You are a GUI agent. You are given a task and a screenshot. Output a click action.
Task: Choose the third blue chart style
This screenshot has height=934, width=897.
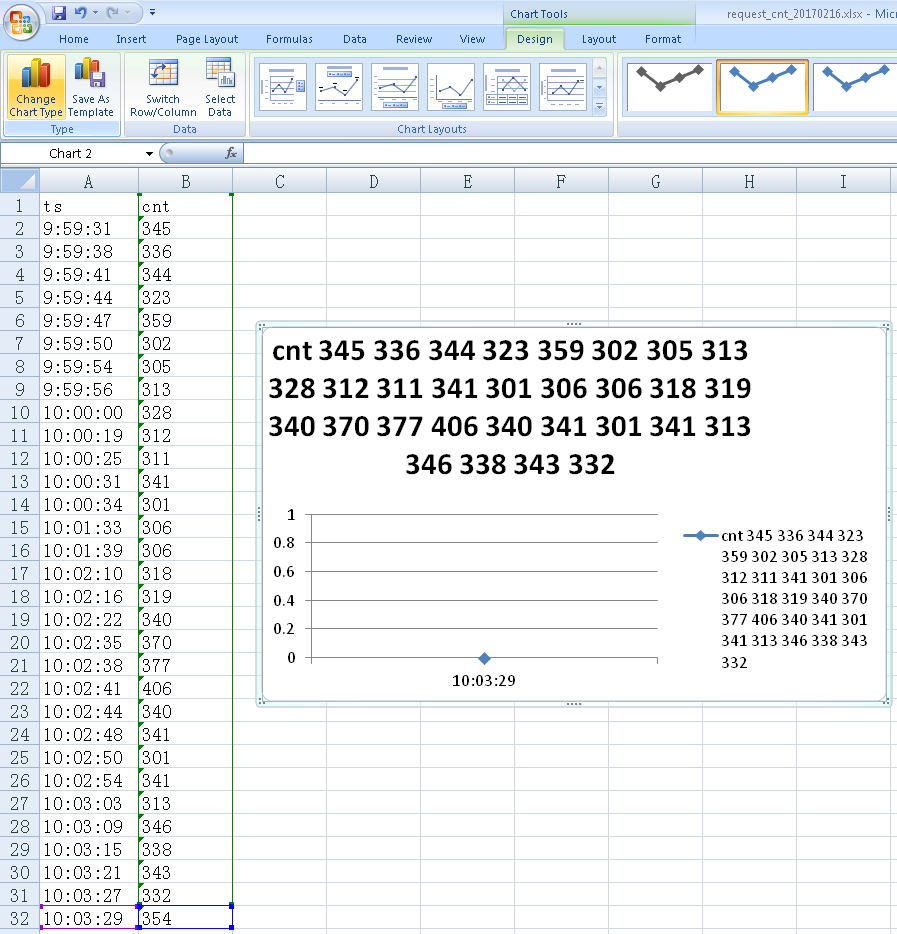(855, 87)
